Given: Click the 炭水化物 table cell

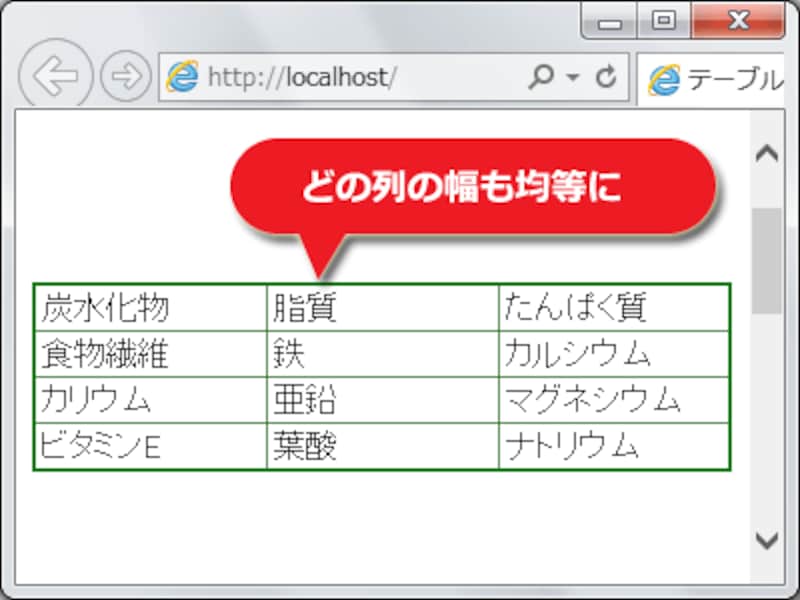Looking at the screenshot, I should point(151,308).
